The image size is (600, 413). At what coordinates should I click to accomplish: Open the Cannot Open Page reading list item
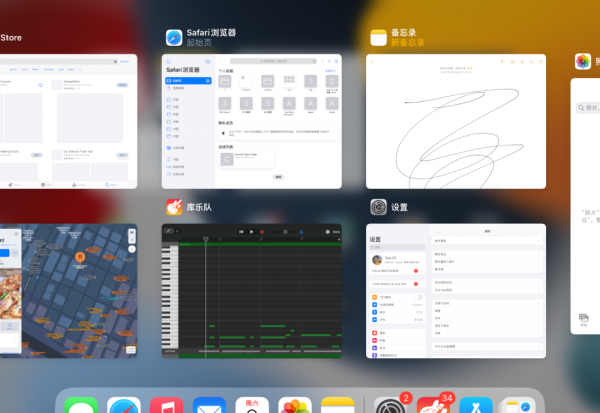point(246,159)
